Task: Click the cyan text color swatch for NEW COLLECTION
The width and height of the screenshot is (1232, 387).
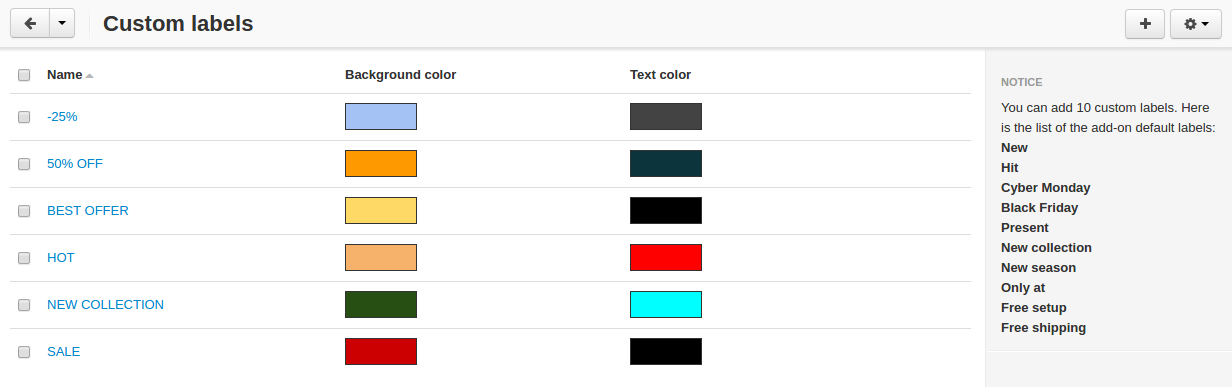Action: pyautogui.click(x=666, y=304)
